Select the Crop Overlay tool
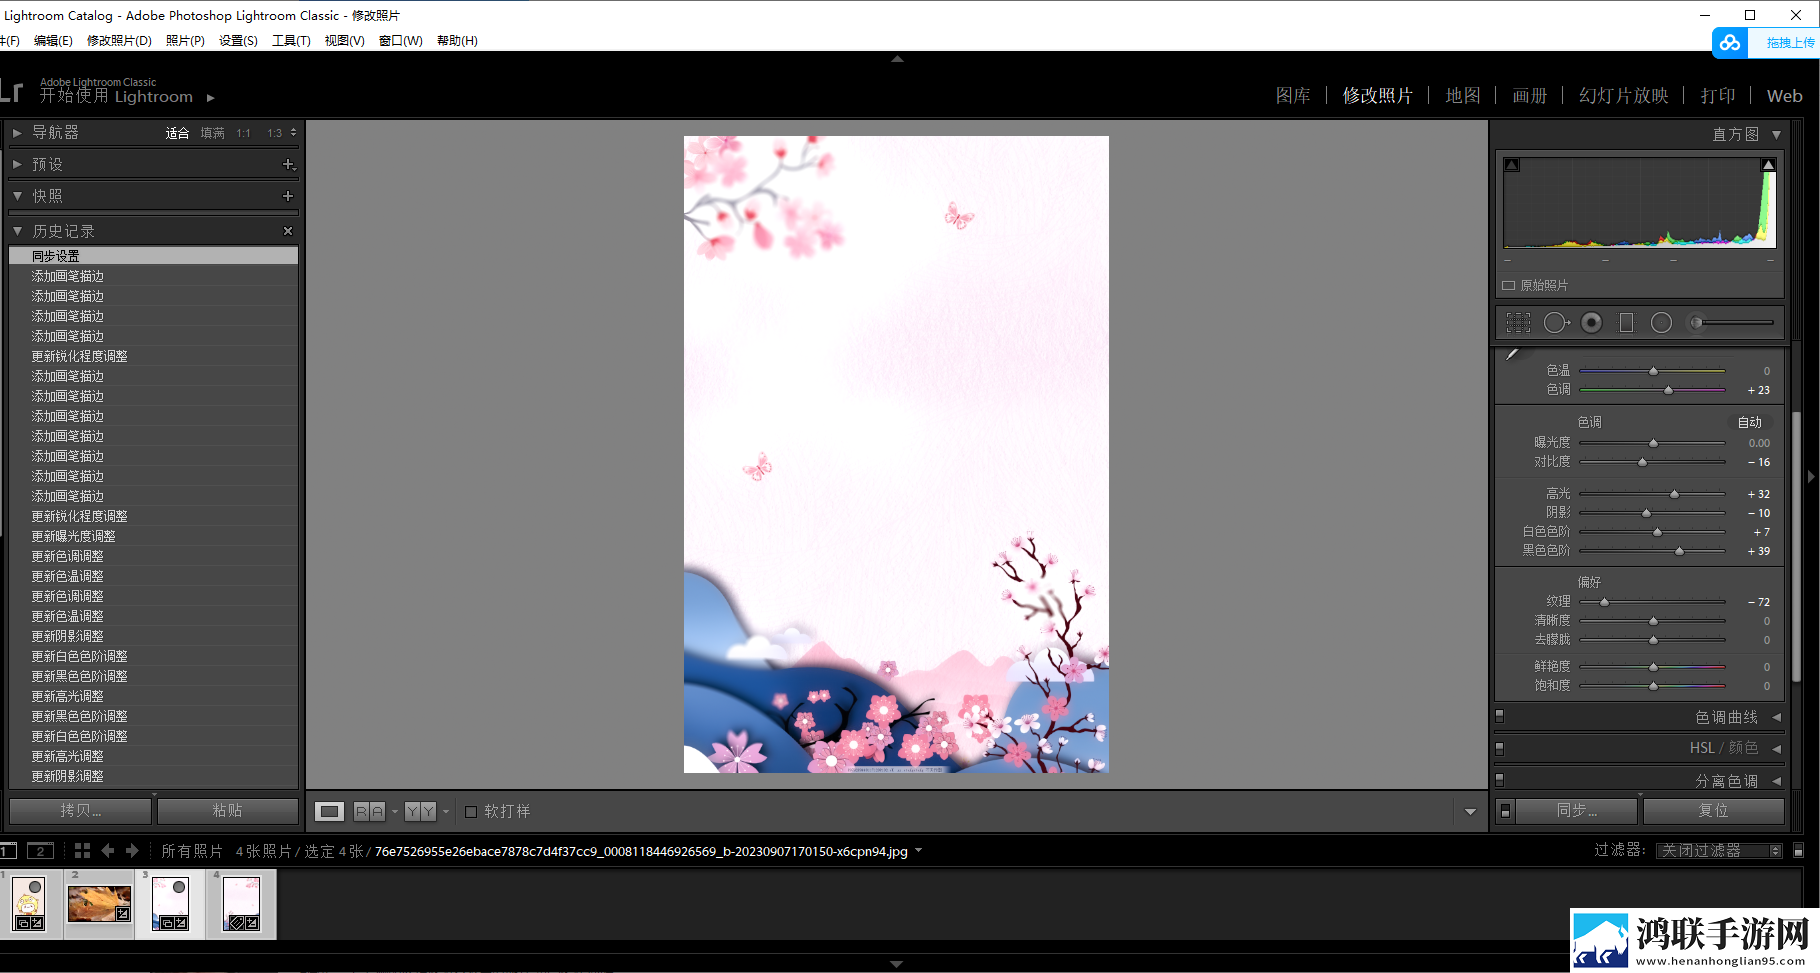 [x=1518, y=323]
